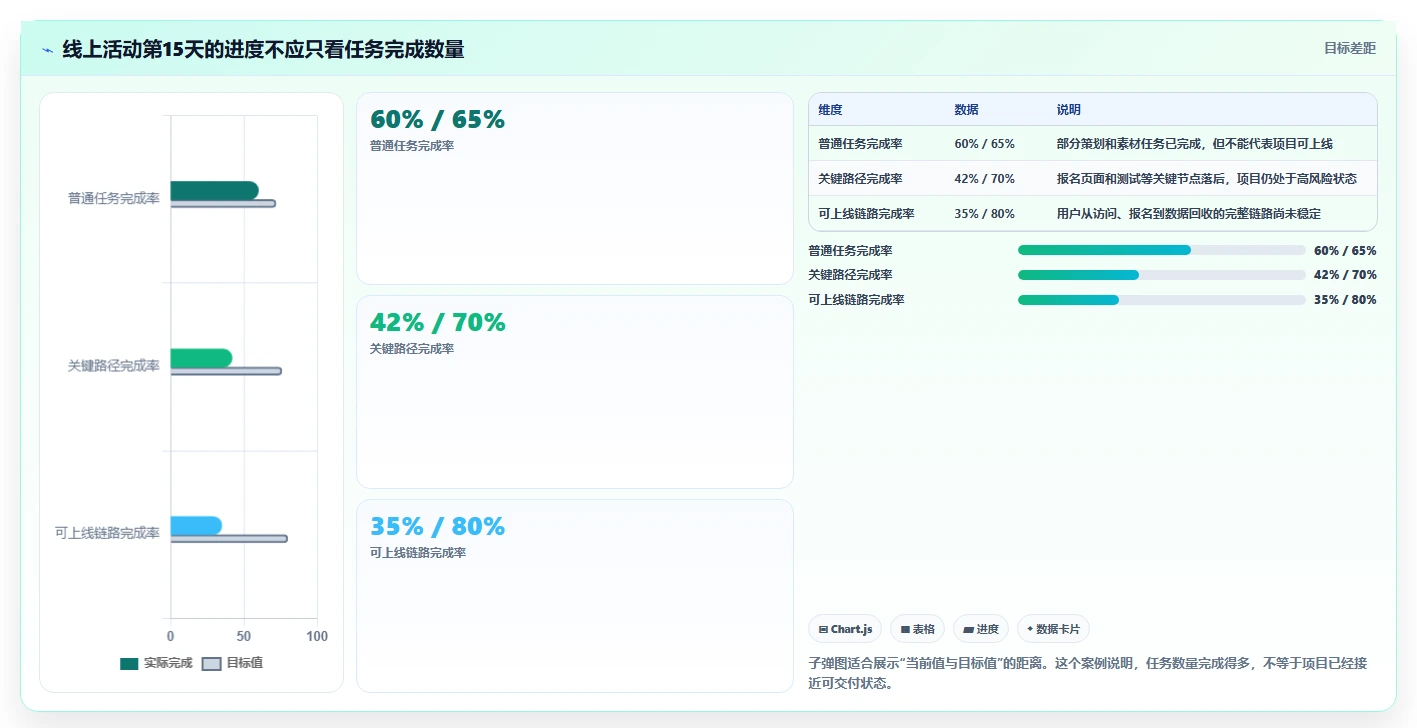Click the 进度 tag chip
The image size is (1417, 728).
coord(981,629)
